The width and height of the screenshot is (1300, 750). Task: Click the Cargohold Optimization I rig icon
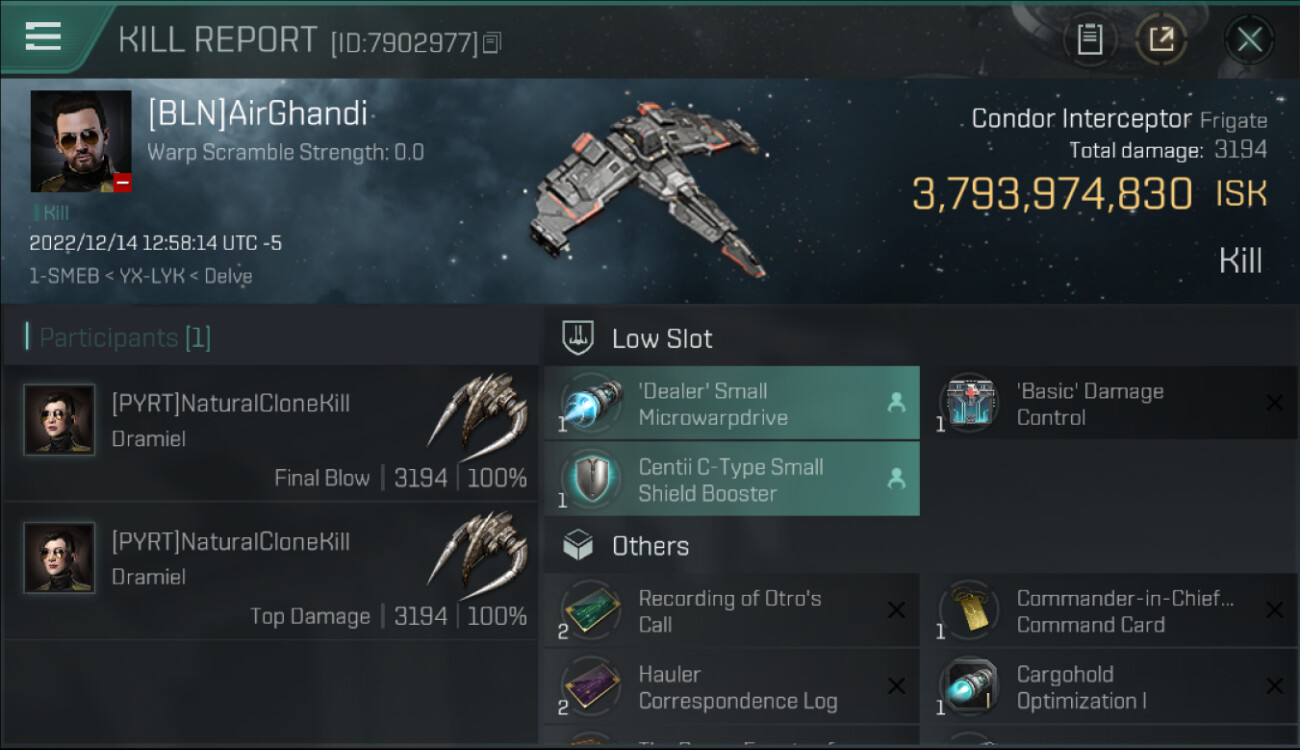tap(968, 687)
